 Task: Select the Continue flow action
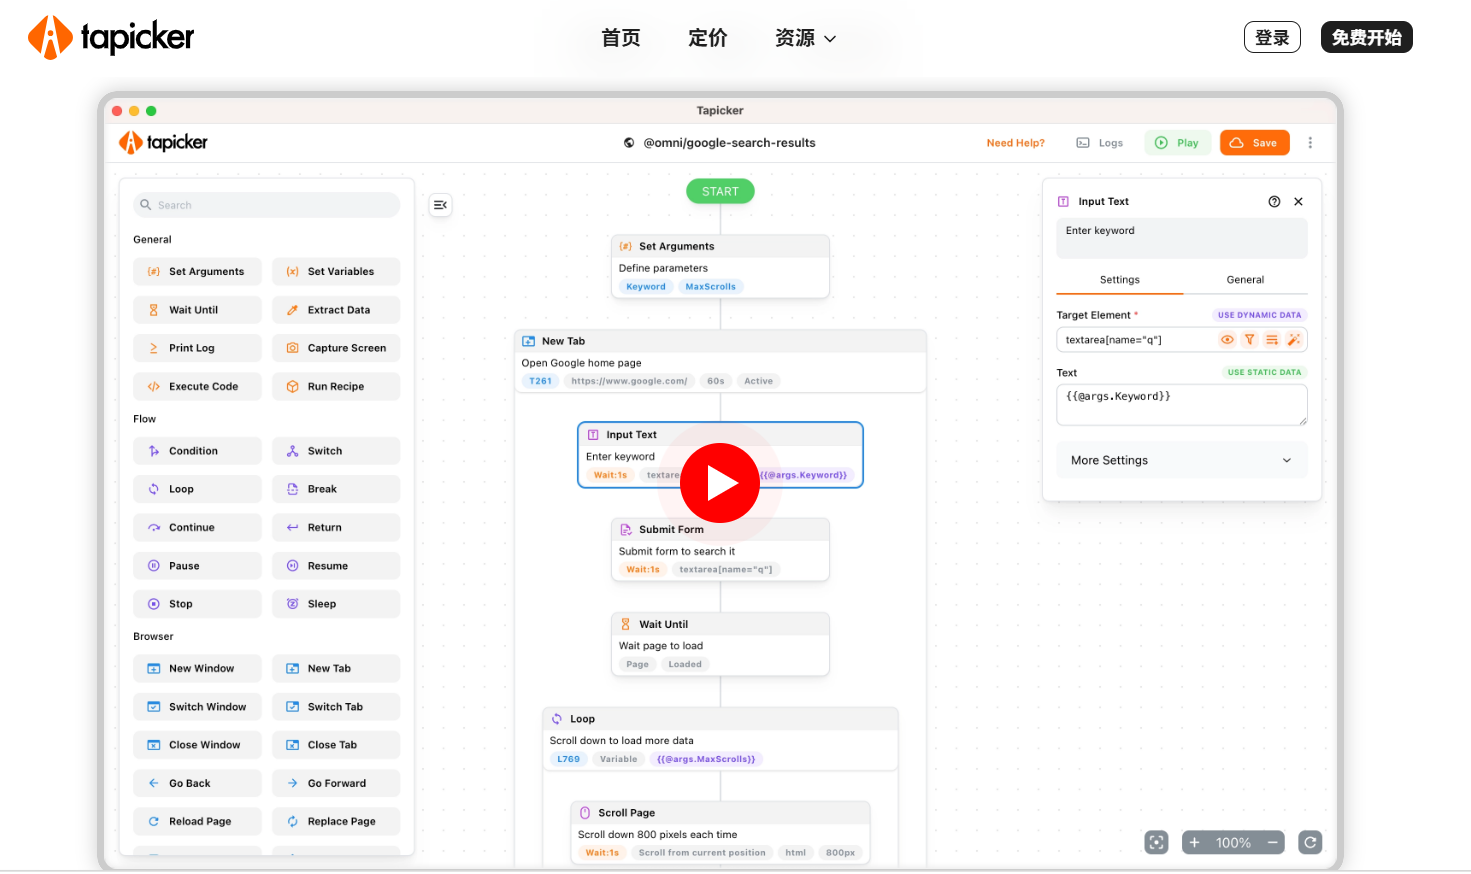click(x=197, y=528)
